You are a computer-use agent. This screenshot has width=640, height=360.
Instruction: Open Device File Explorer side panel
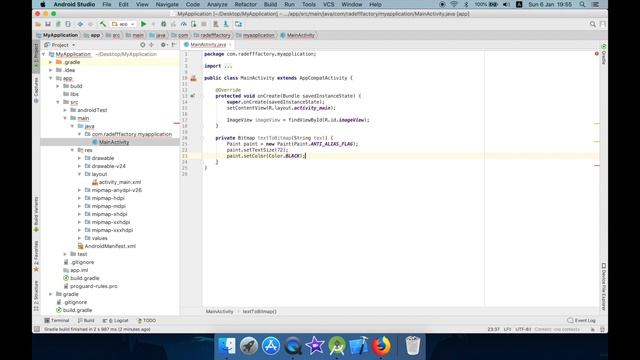(x=604, y=287)
